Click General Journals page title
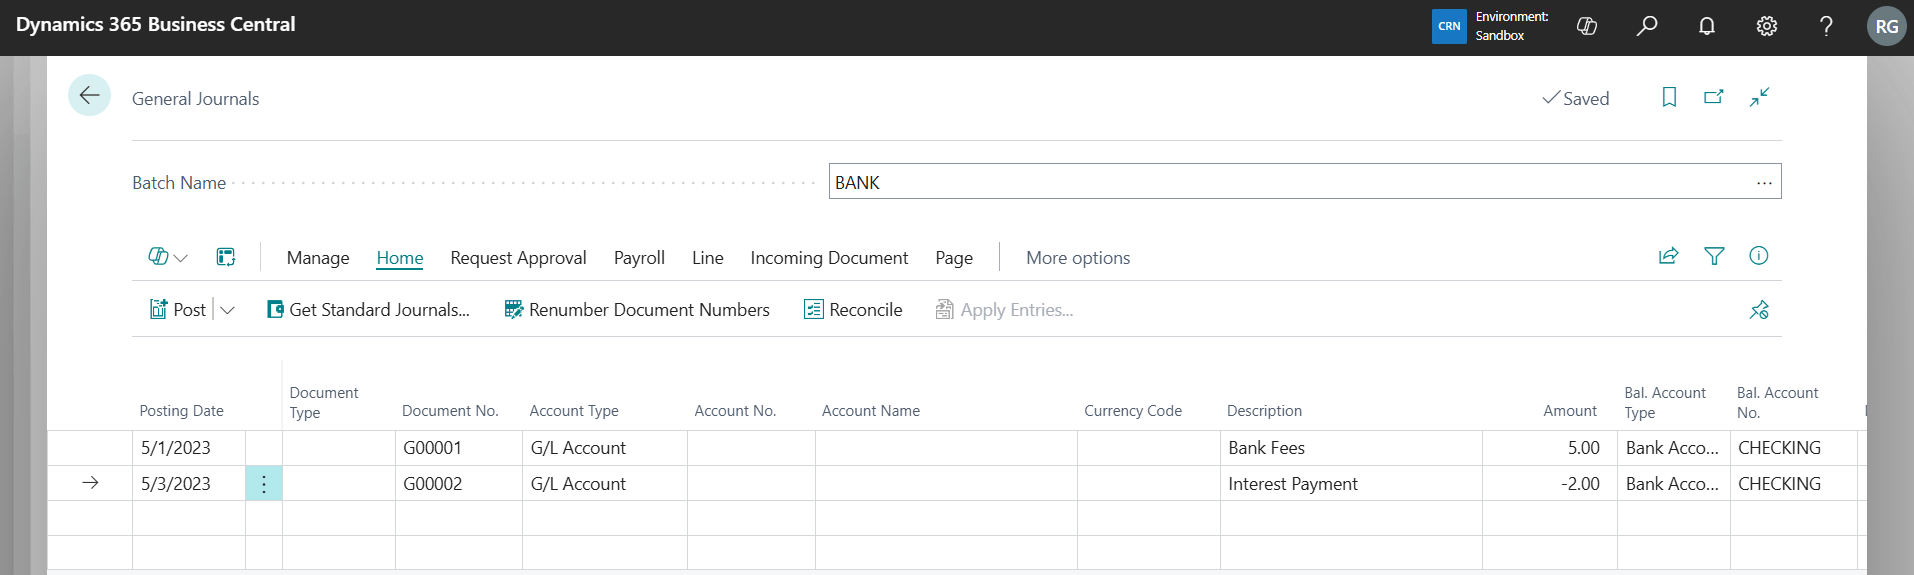 coord(195,98)
